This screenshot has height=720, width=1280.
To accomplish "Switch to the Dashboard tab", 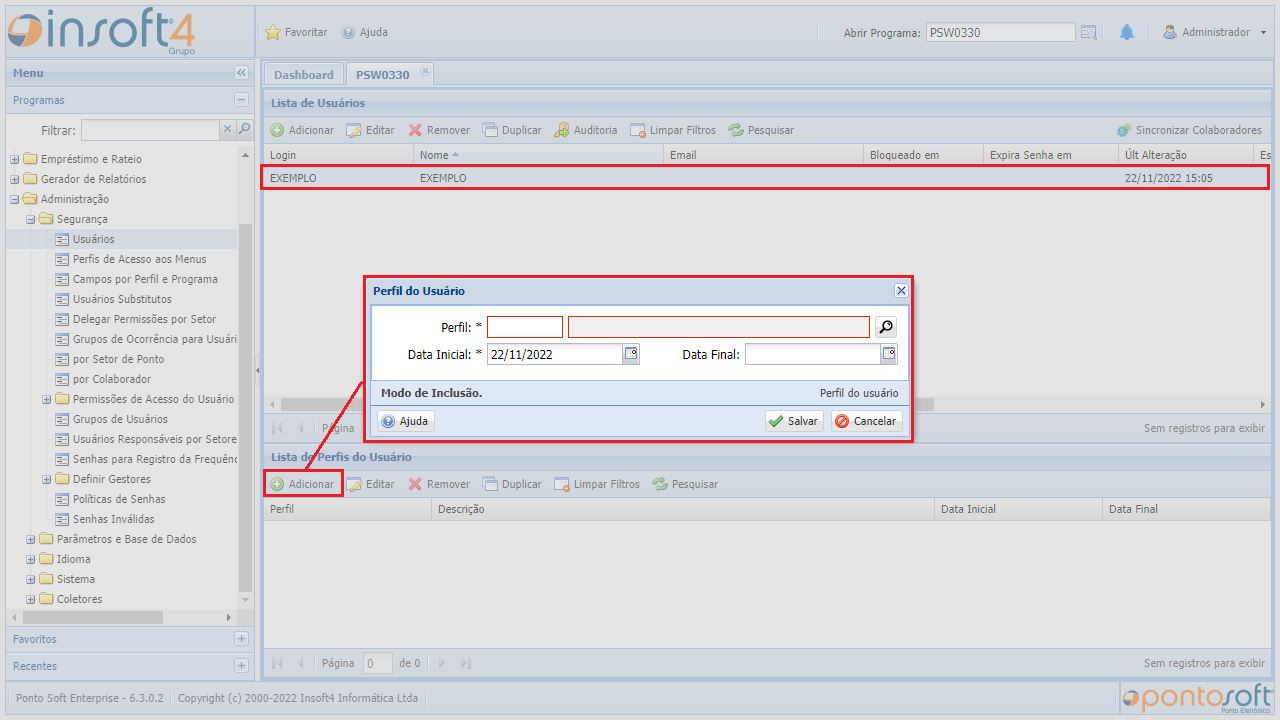I will 303,75.
